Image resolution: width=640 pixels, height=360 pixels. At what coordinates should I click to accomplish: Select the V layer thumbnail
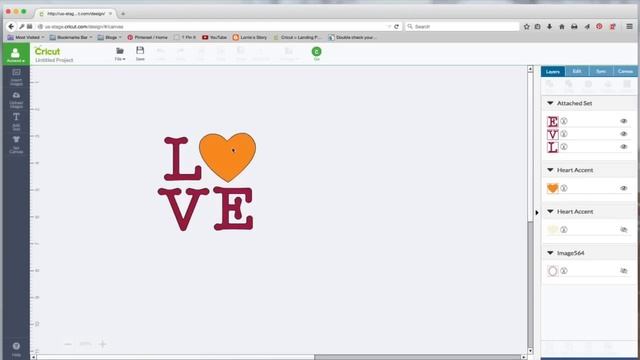click(553, 134)
